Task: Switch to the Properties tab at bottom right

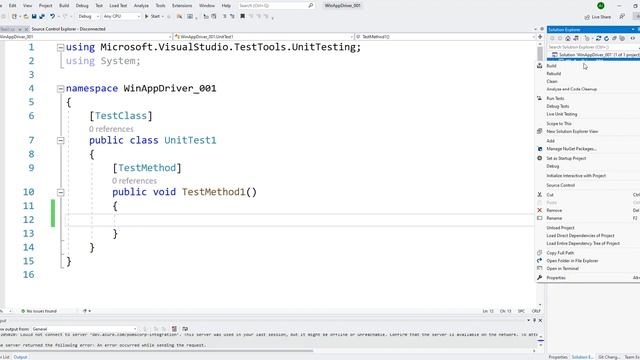Action: pos(558,357)
